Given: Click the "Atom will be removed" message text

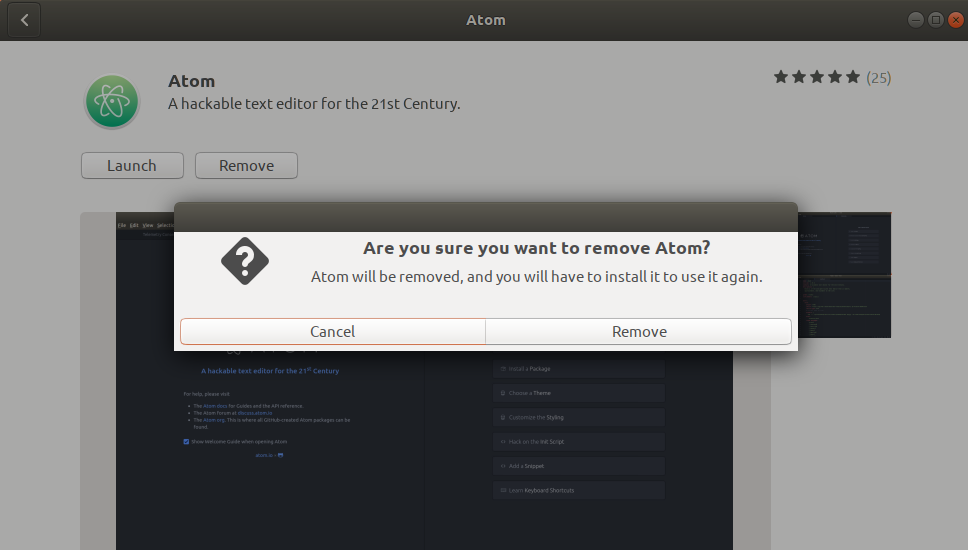Looking at the screenshot, I should click(x=536, y=276).
